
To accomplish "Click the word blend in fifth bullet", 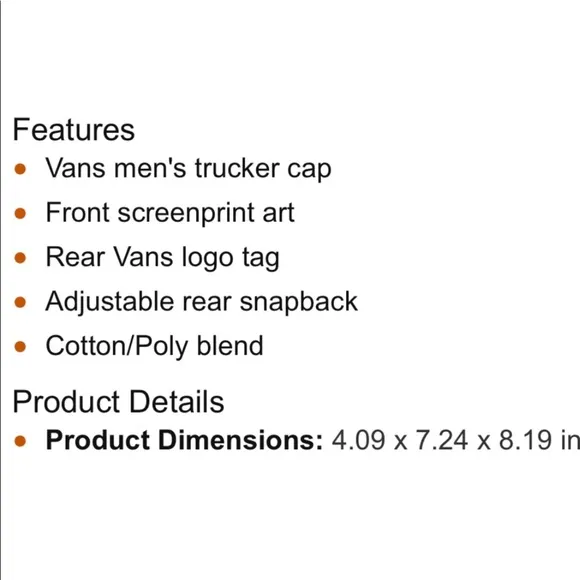I will (230, 346).
